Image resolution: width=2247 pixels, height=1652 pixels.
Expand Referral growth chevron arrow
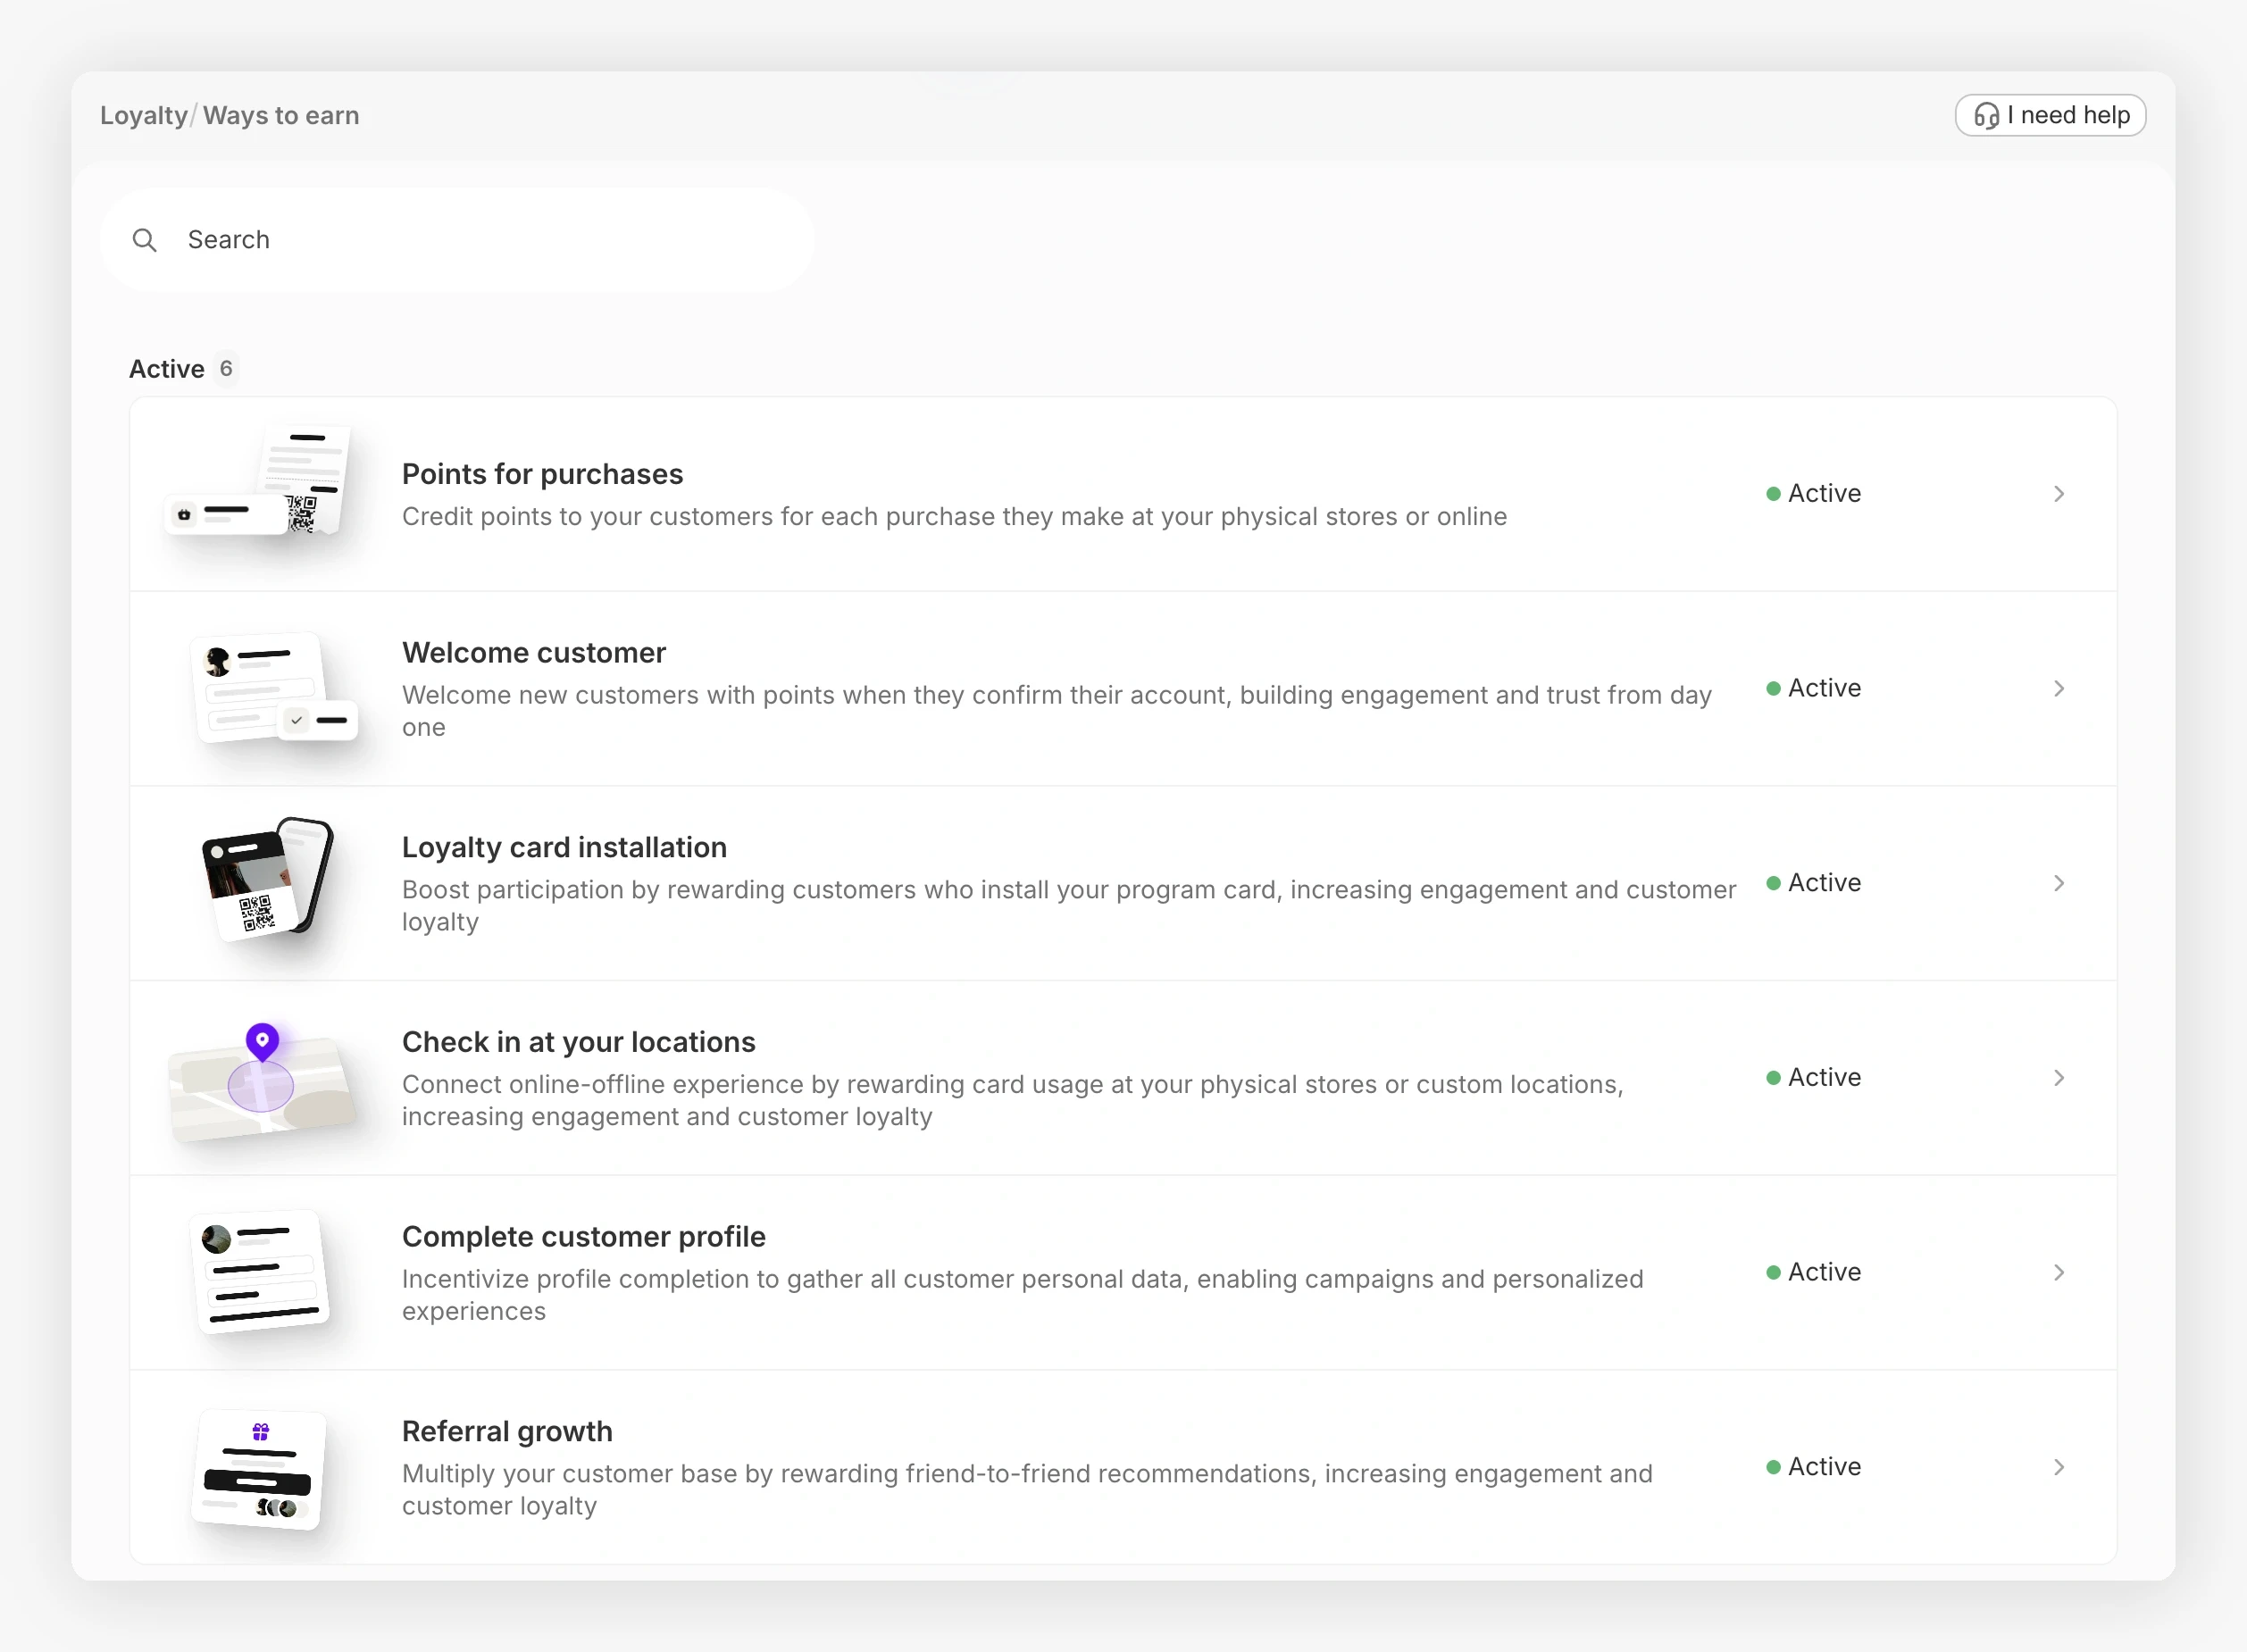[x=2059, y=1467]
